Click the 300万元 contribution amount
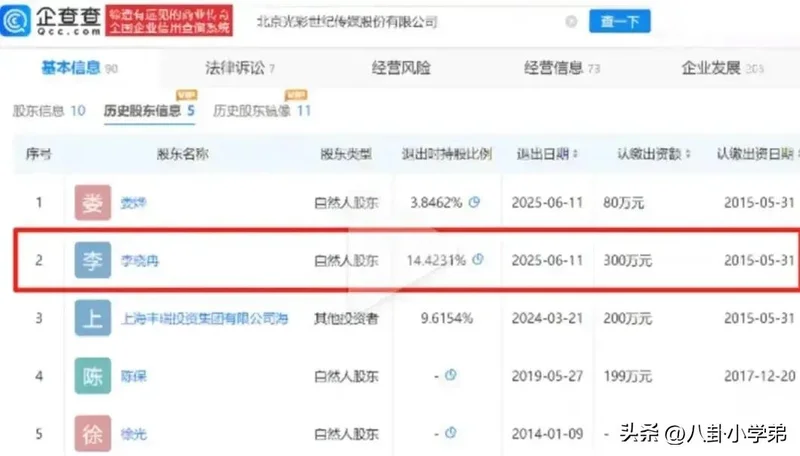Viewport: 800px width, 456px height. coord(628,261)
